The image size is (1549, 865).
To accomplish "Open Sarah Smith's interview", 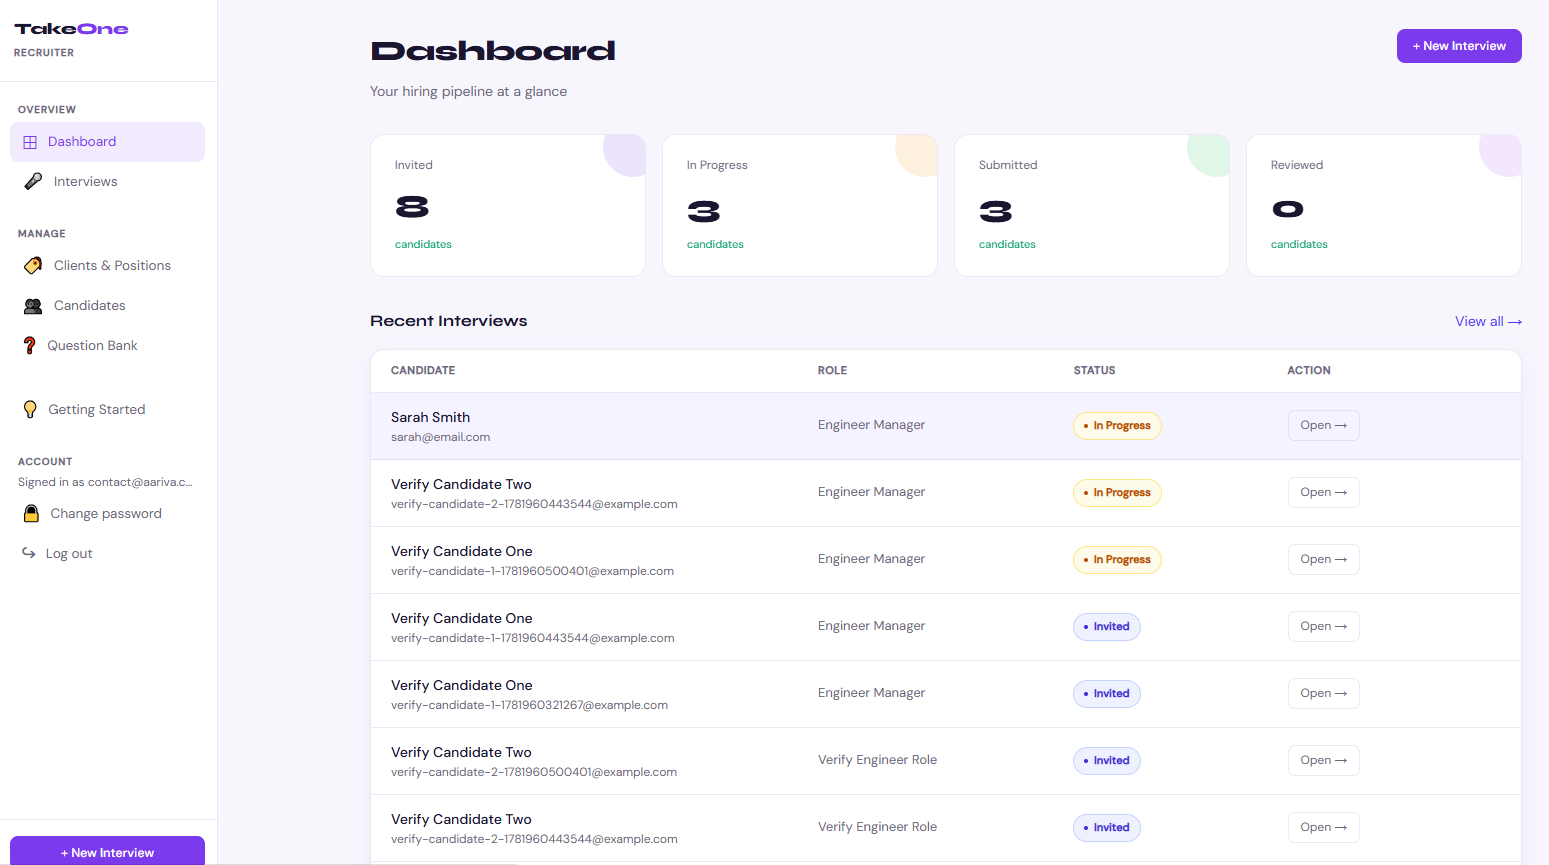I will (x=1323, y=426).
